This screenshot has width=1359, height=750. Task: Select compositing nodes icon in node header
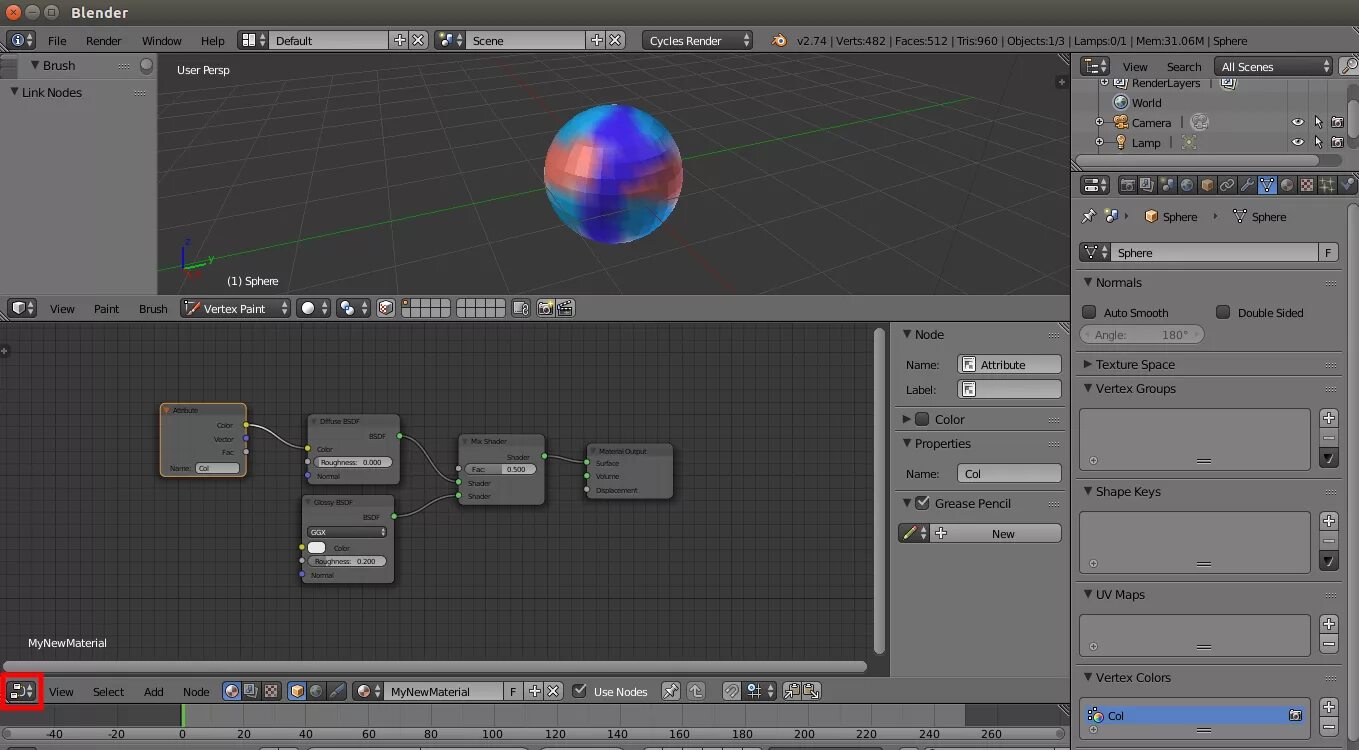coord(251,691)
